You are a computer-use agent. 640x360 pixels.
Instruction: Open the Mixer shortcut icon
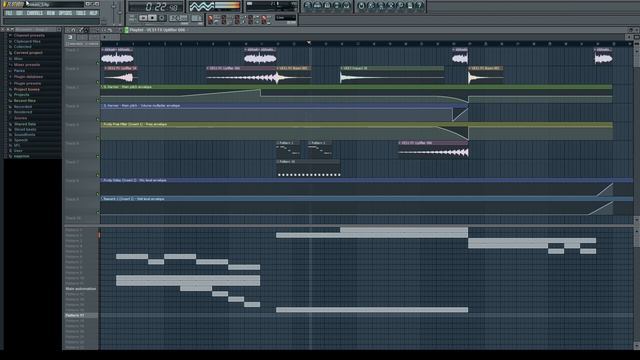[x=347, y=6]
